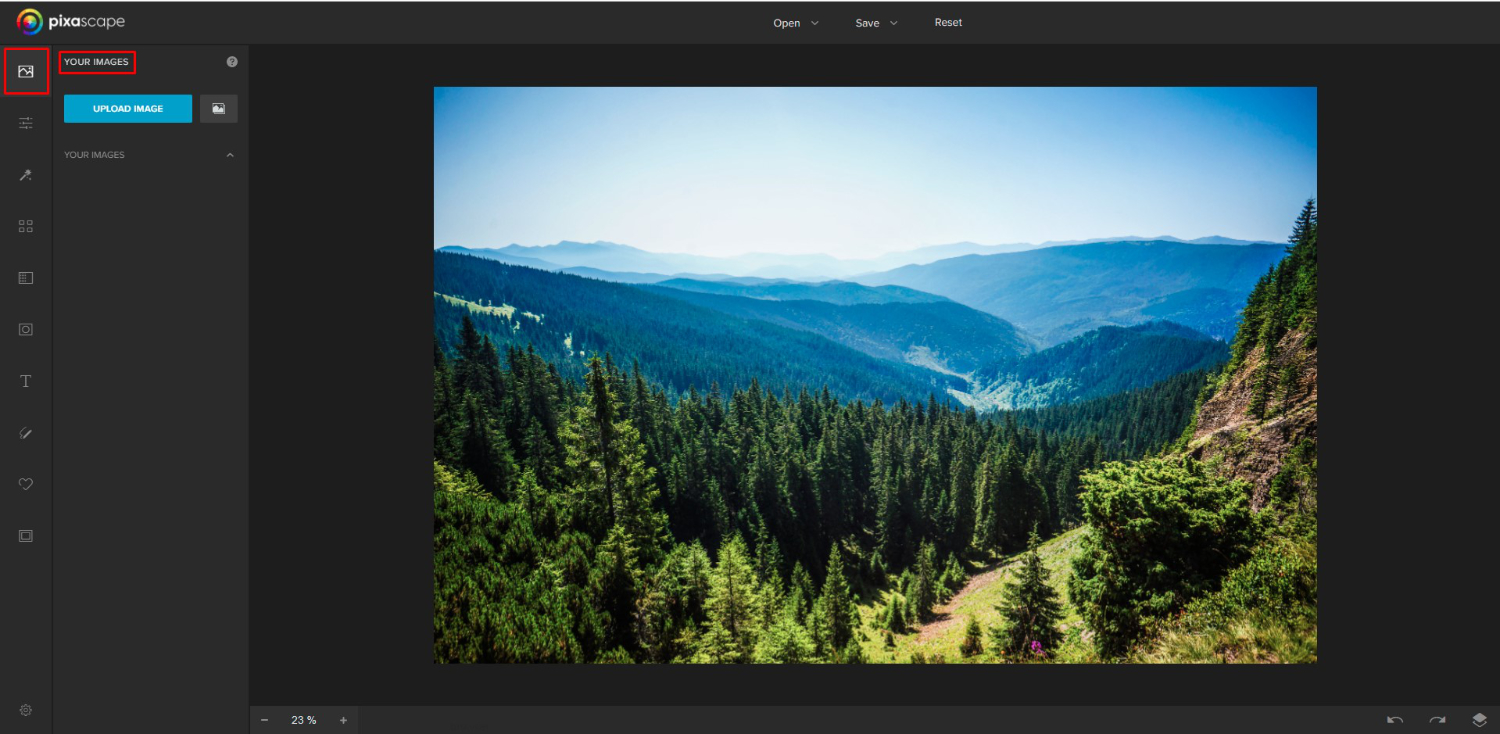This screenshot has height=734, width=1500.
Task: Collapse the YOUR IMAGES section chevron
Action: 230,155
